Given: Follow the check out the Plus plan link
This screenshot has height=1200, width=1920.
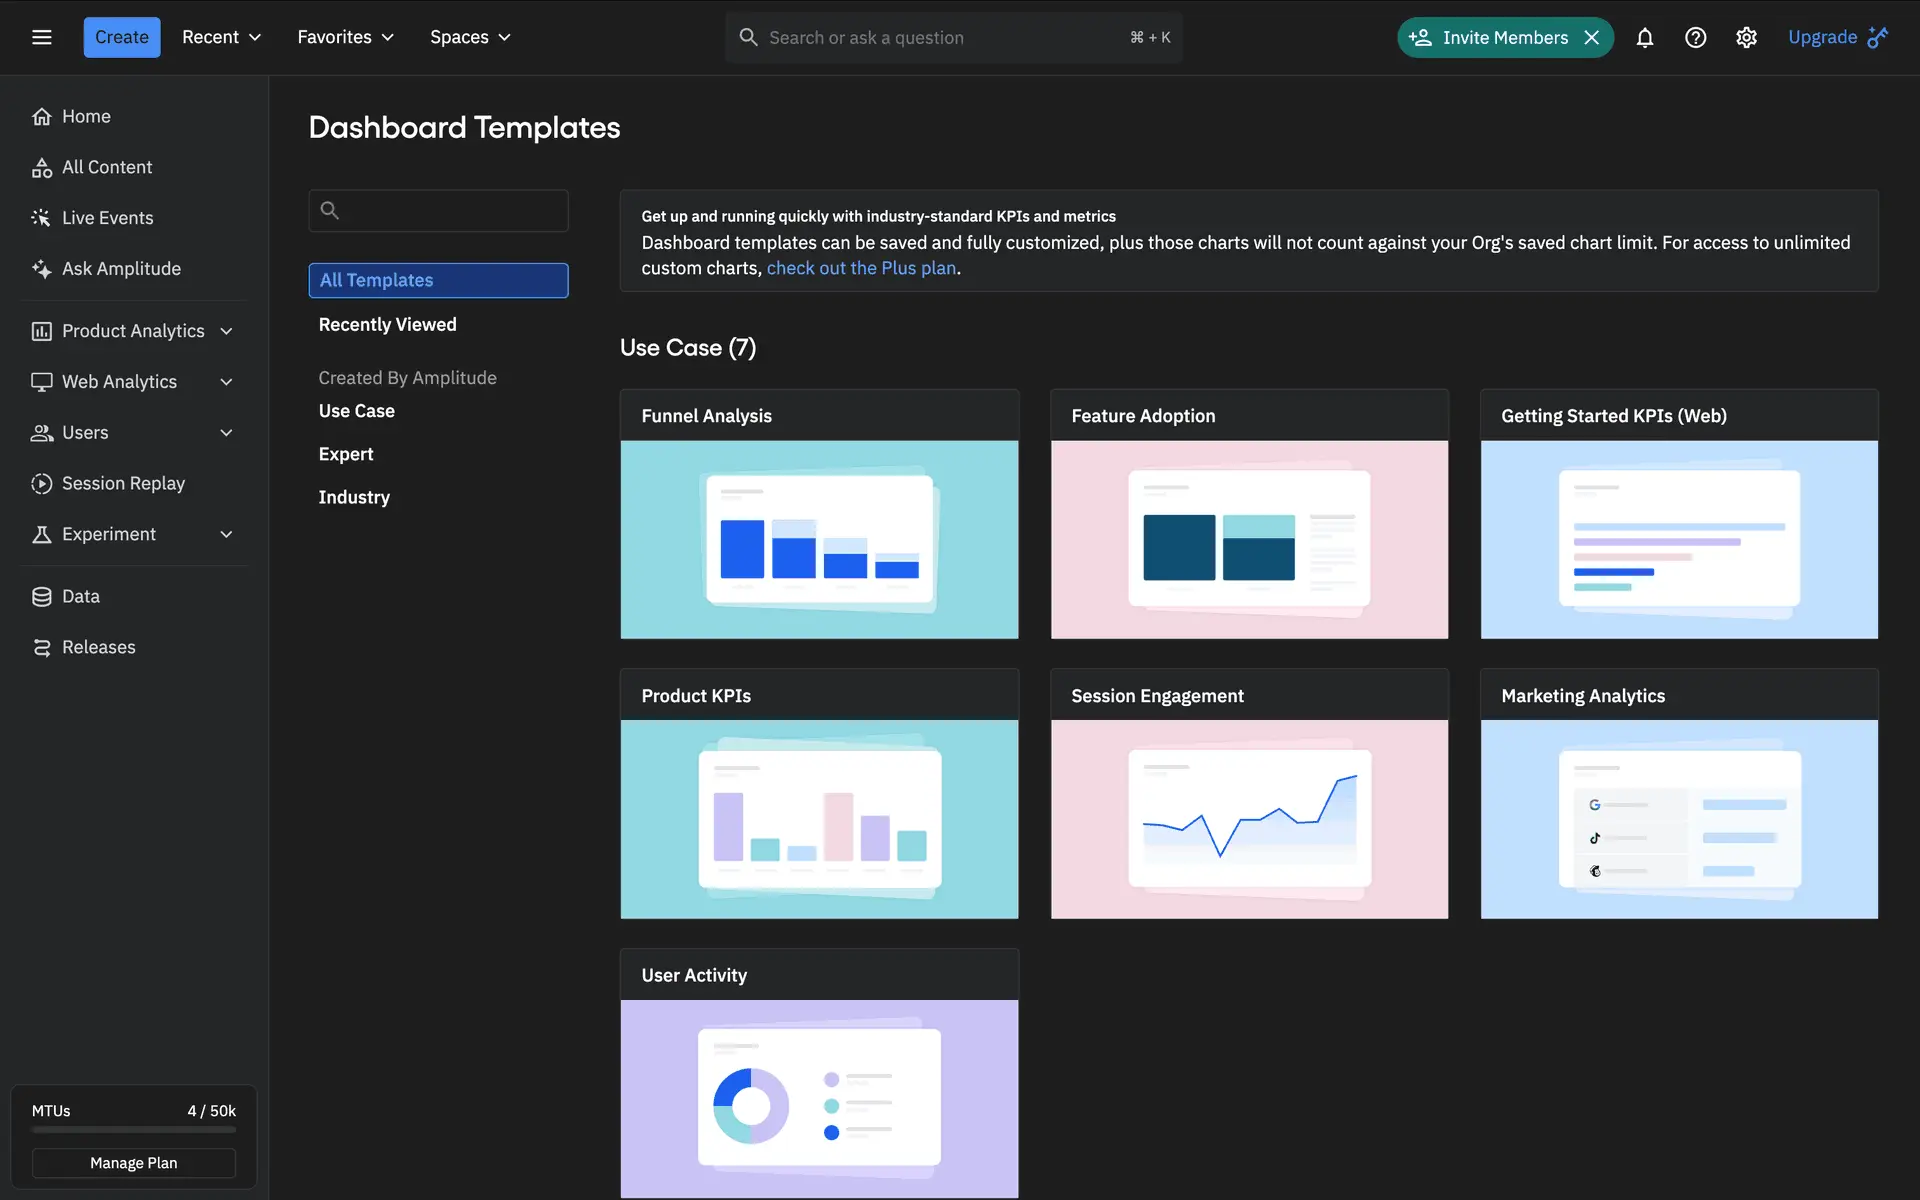Looking at the screenshot, I should point(861,268).
